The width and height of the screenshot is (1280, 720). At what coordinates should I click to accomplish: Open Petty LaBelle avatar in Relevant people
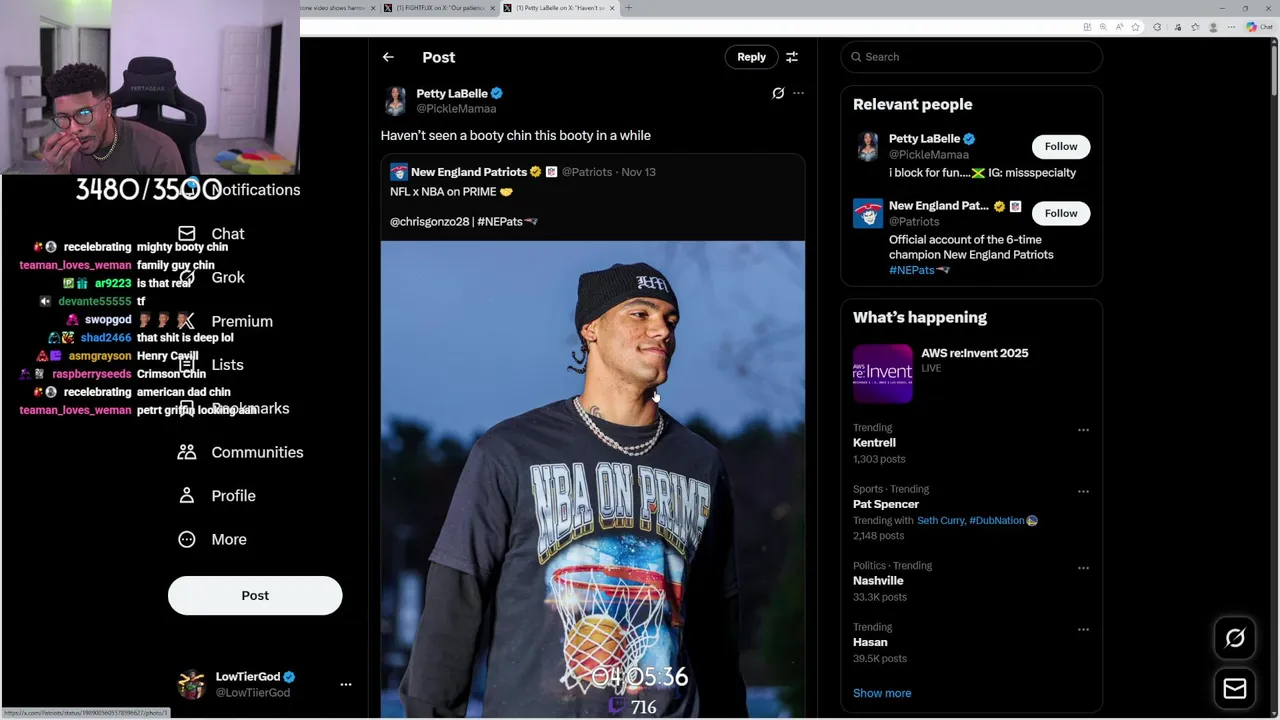[867, 146]
